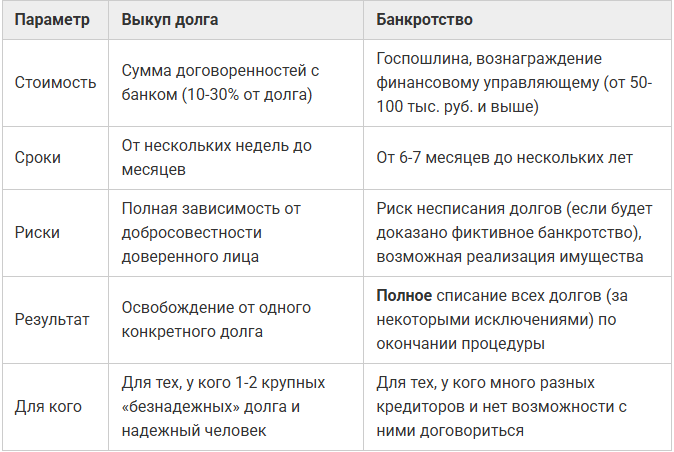Select the 'Стоимость' row label
Image resolution: width=674 pixels, height=452 pixels.
[55, 82]
